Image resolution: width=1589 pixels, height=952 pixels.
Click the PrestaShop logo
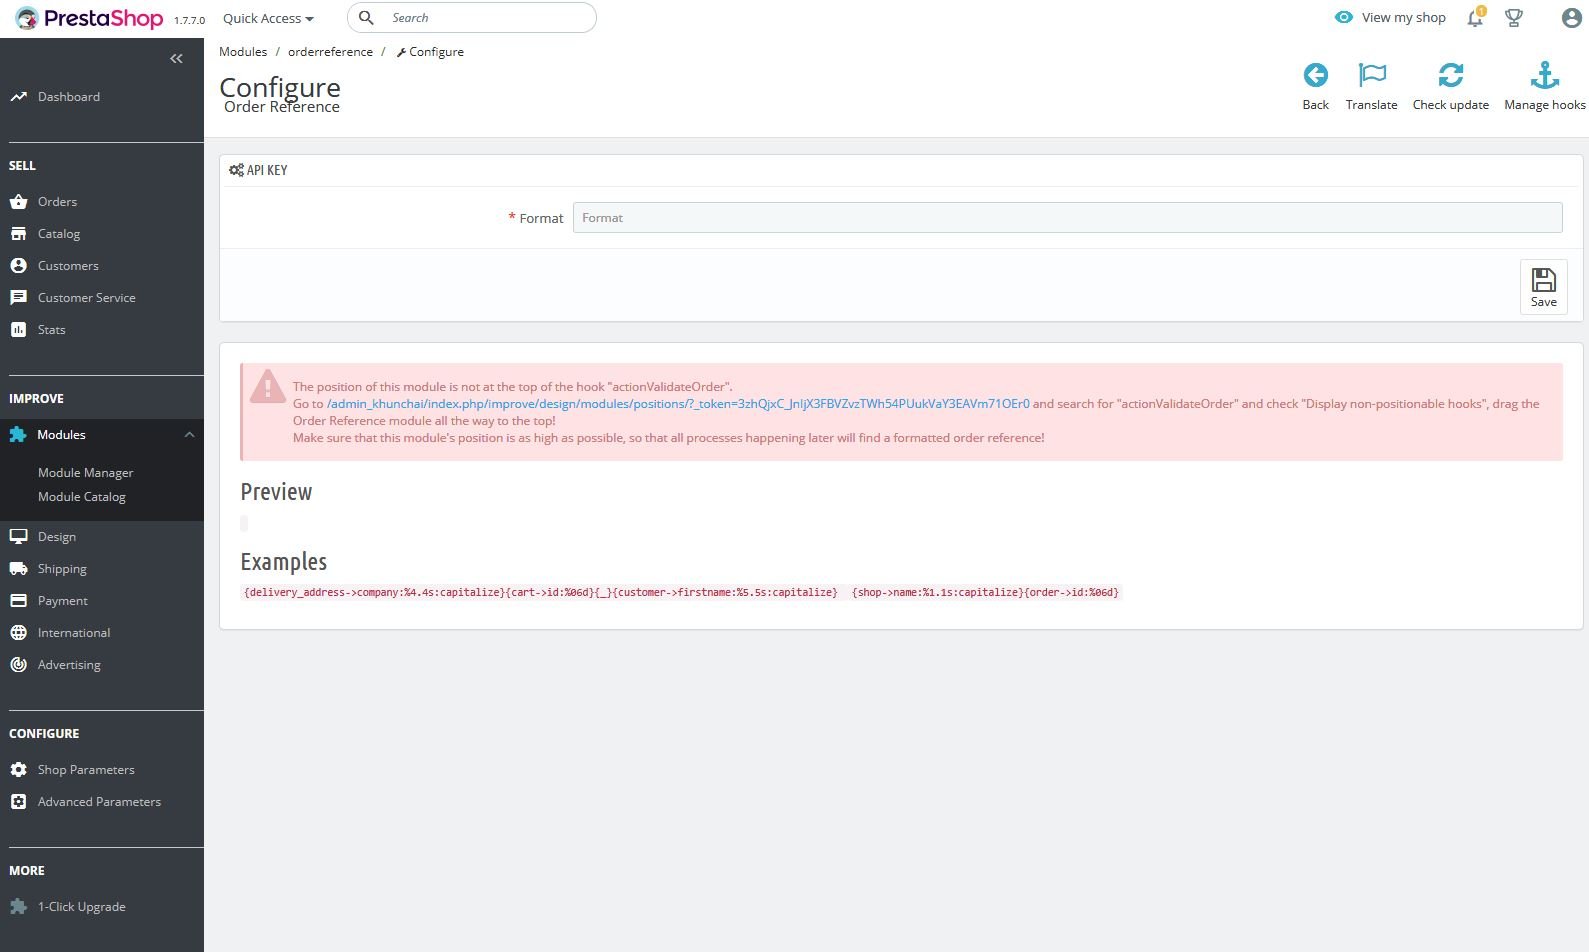tap(89, 18)
